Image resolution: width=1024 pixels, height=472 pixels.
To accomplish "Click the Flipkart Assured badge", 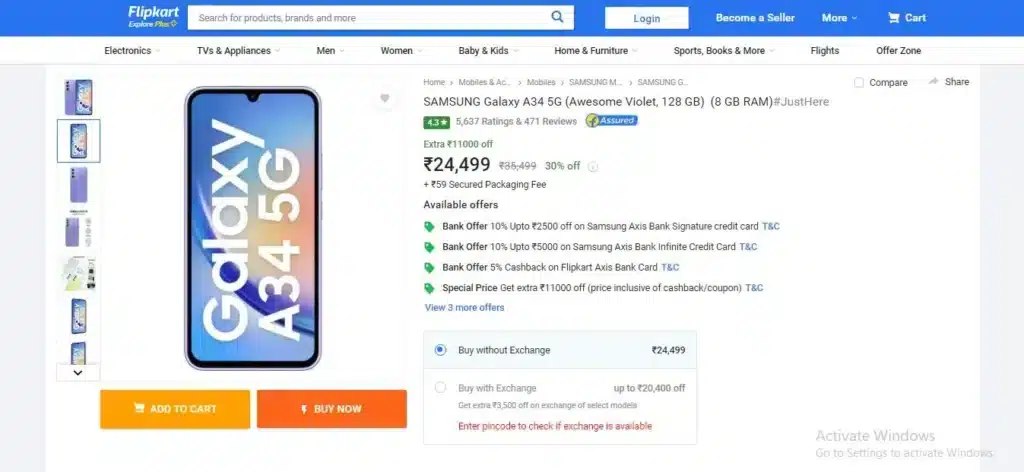I will click(611, 121).
